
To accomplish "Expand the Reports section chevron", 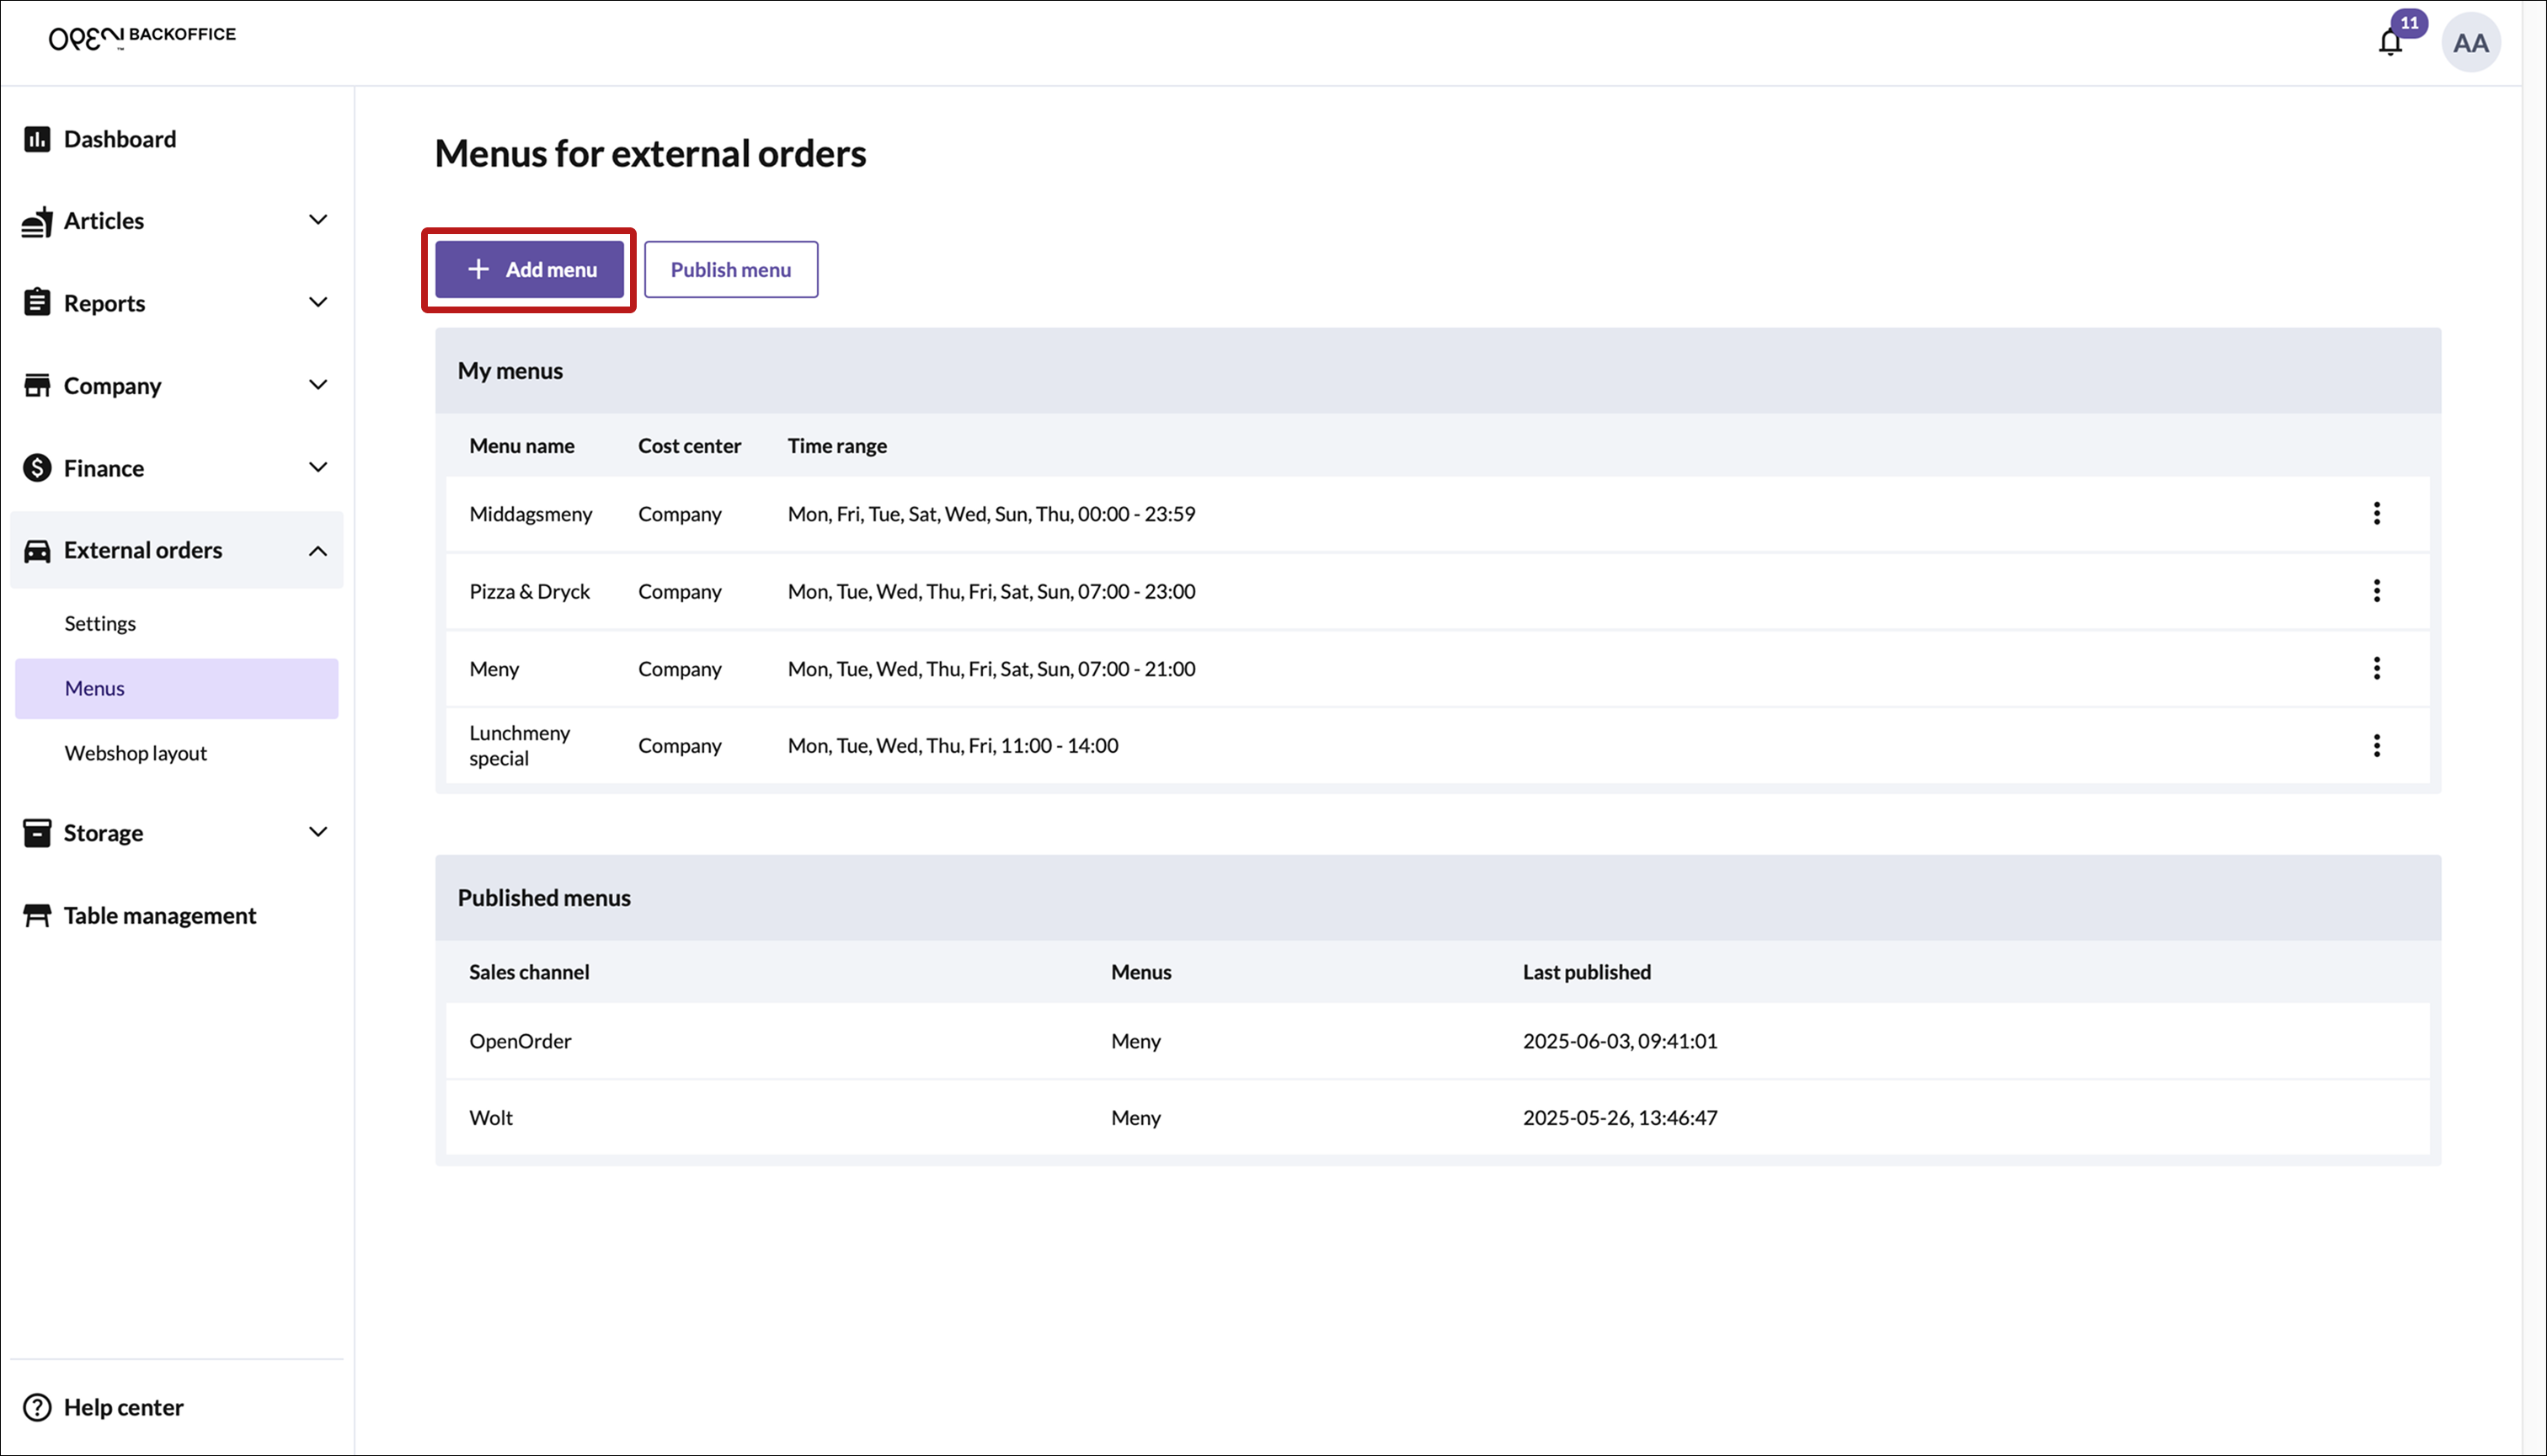I will [x=318, y=302].
